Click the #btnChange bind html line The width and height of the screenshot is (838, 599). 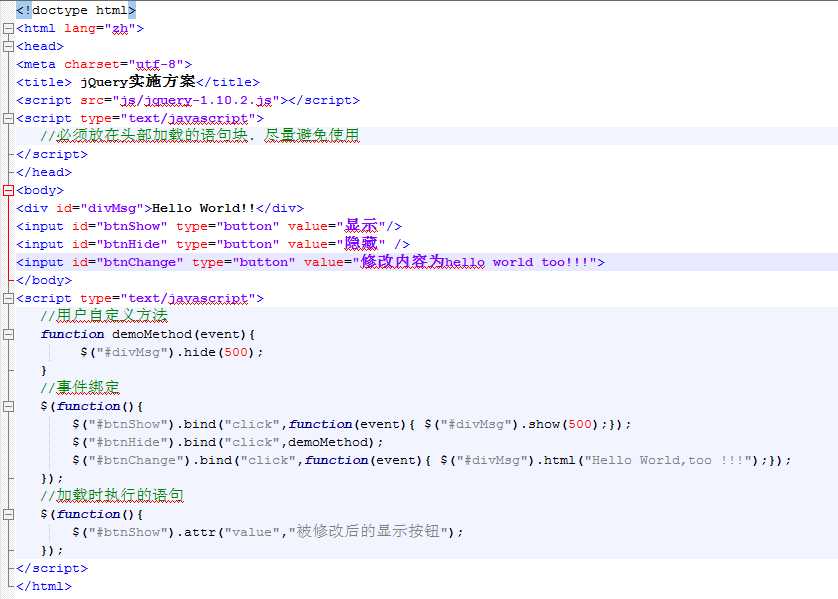coord(432,461)
